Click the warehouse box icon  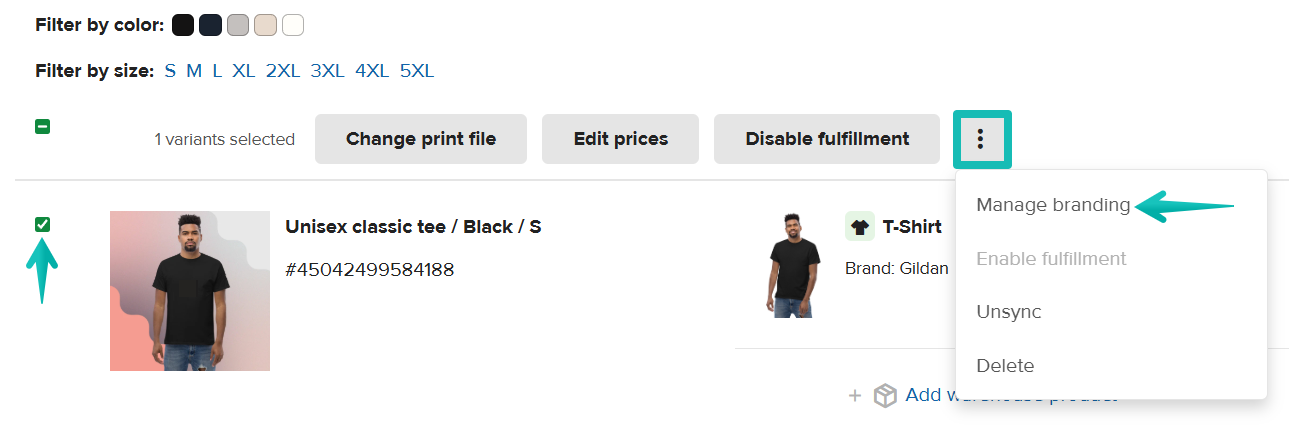click(885, 396)
